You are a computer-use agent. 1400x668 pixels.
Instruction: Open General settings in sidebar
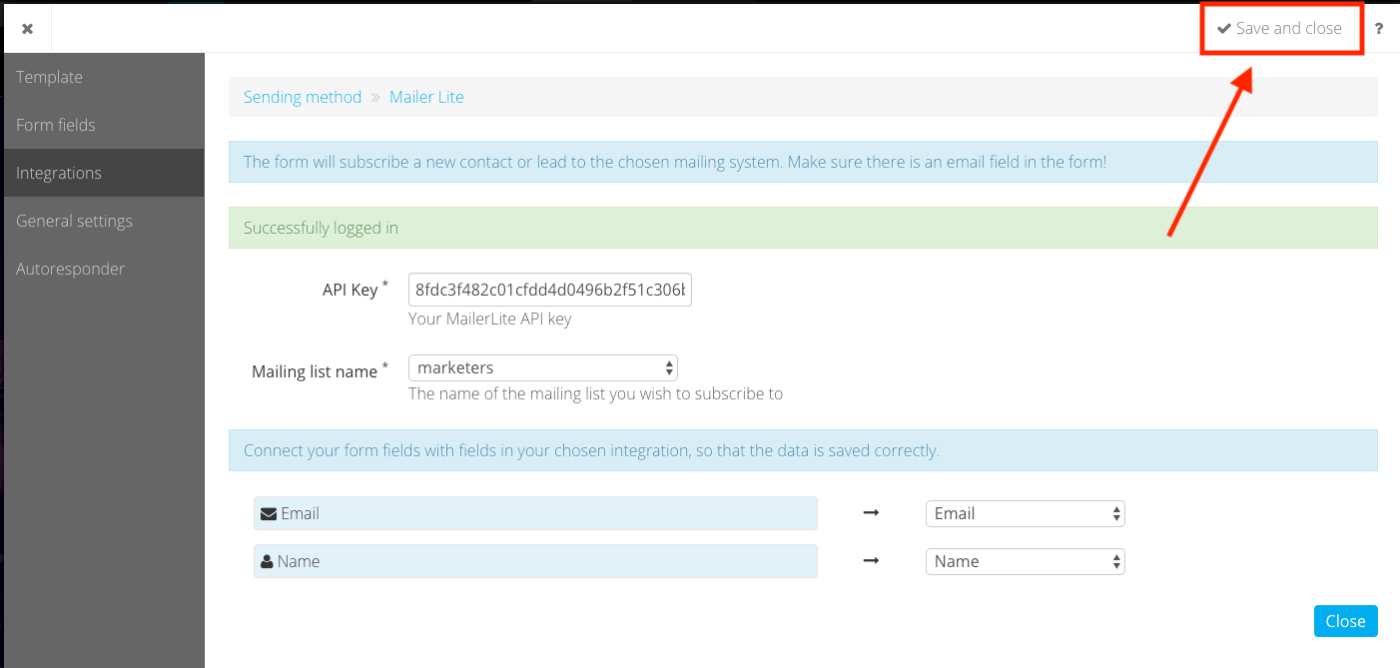(104, 221)
